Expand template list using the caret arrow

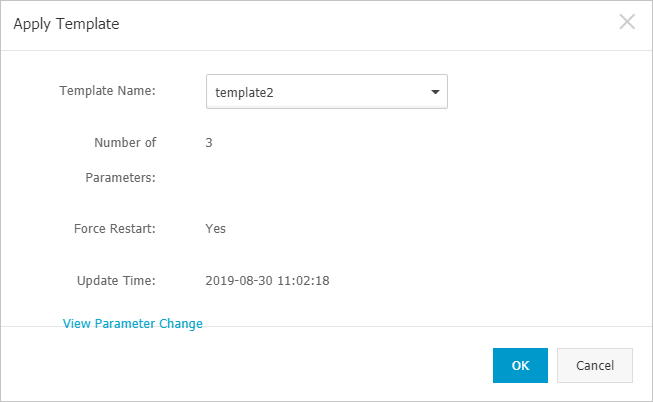click(435, 92)
